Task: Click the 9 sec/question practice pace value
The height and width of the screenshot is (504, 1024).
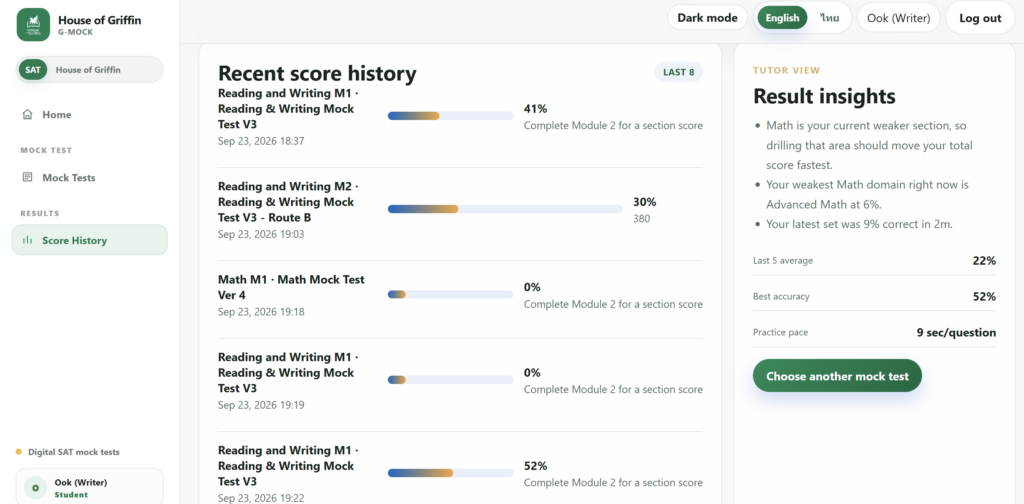Action: click(956, 332)
